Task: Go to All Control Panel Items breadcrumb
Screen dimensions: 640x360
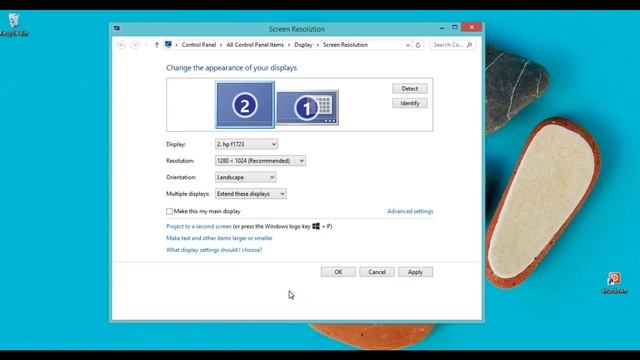Action: [x=255, y=45]
